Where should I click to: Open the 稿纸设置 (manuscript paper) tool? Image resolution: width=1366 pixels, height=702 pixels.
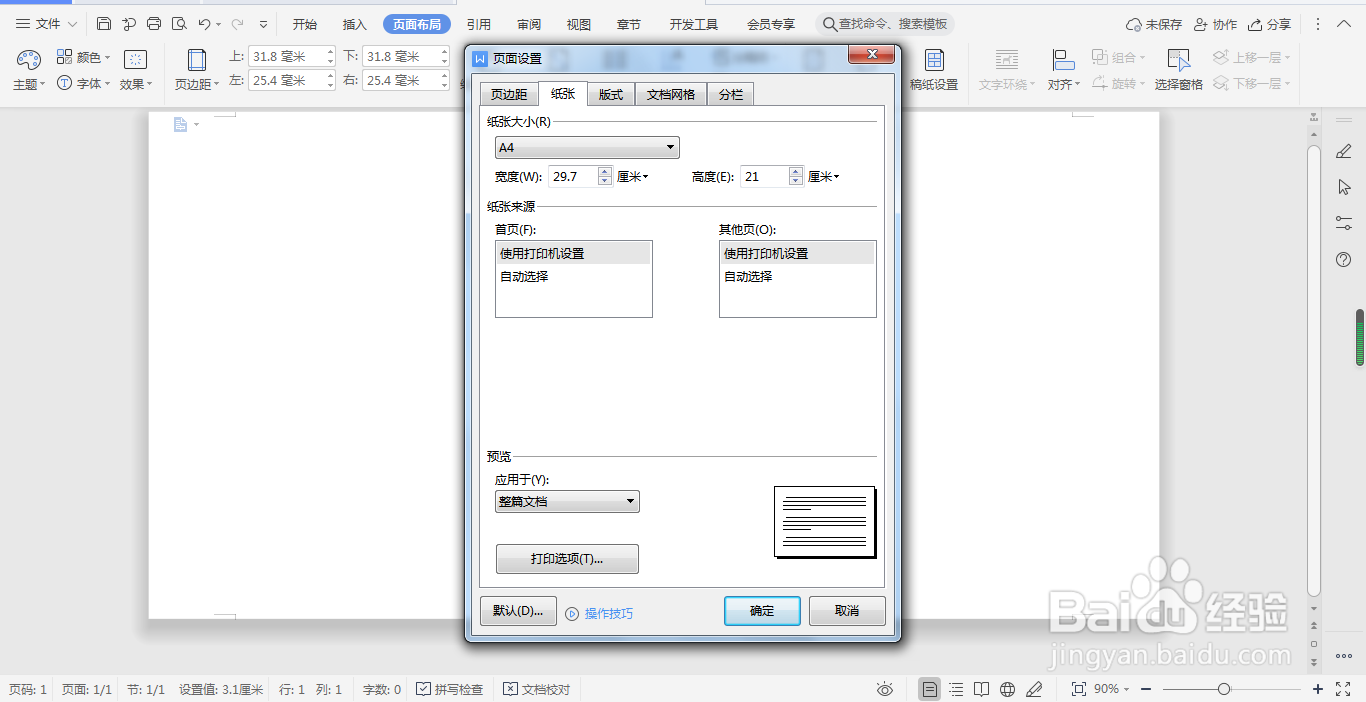934,70
